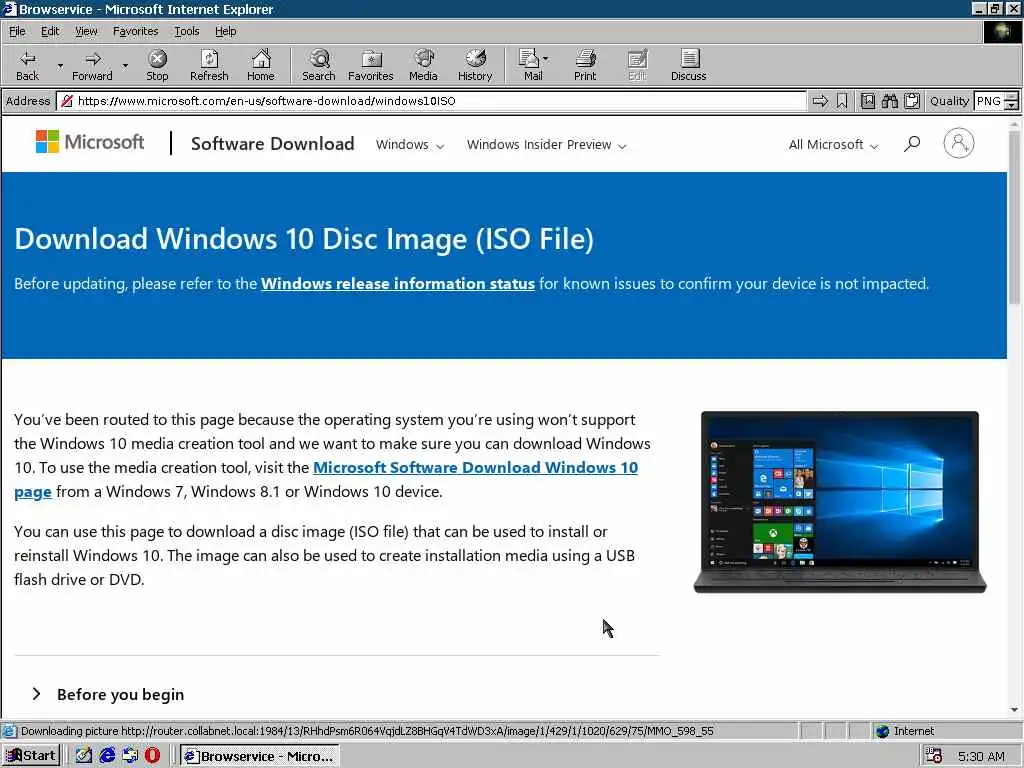Image resolution: width=1024 pixels, height=768 pixels.
Task: Open Windows release information status link
Action: tap(398, 283)
